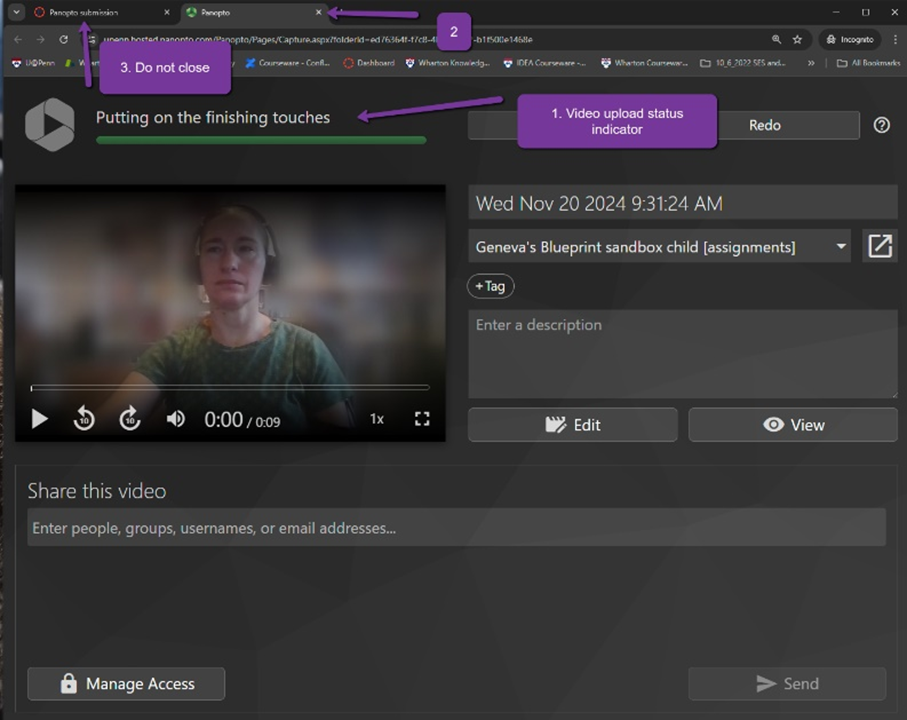Enter fullscreen video mode
This screenshot has height=720, width=907.
[x=422, y=419]
